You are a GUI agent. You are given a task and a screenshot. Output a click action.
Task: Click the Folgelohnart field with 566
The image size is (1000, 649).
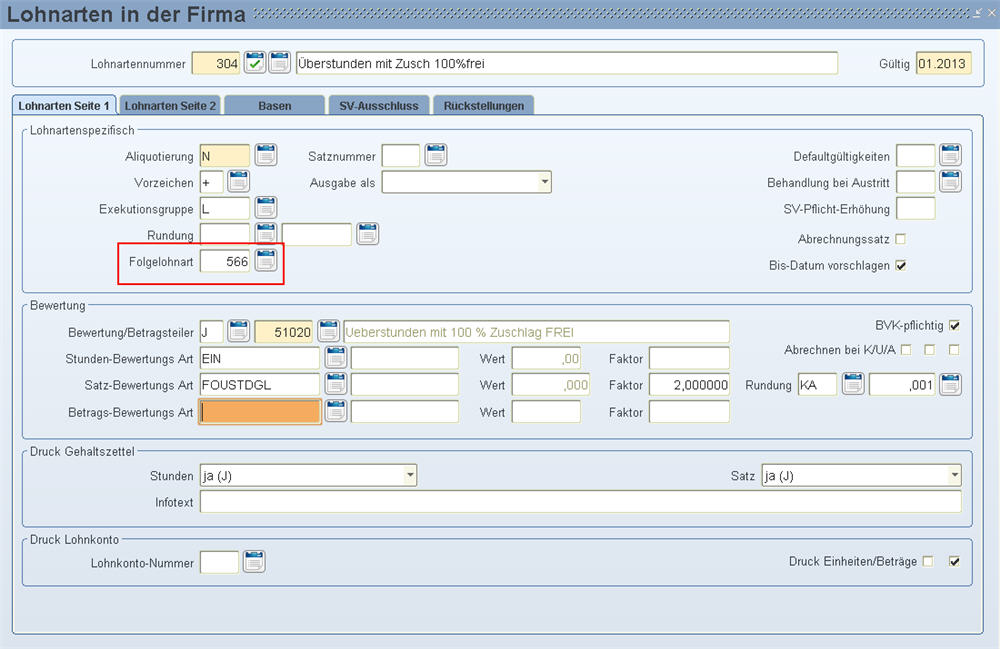(x=224, y=261)
